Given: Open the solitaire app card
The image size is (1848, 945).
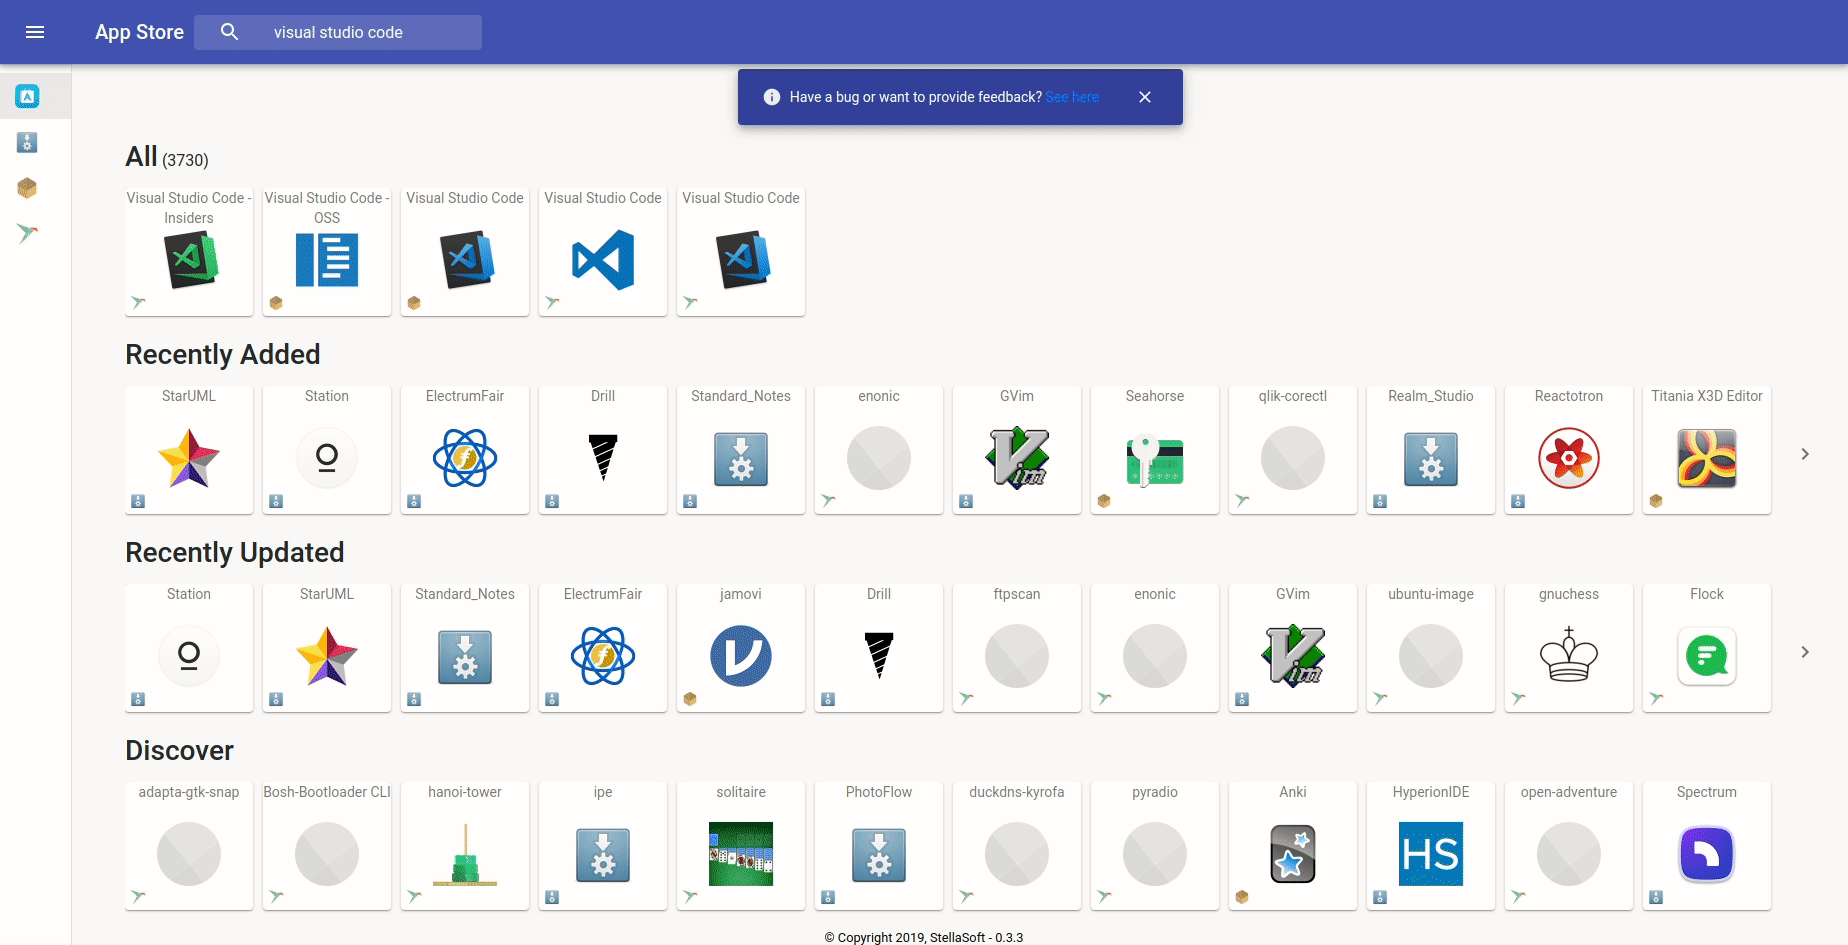Looking at the screenshot, I should (741, 846).
